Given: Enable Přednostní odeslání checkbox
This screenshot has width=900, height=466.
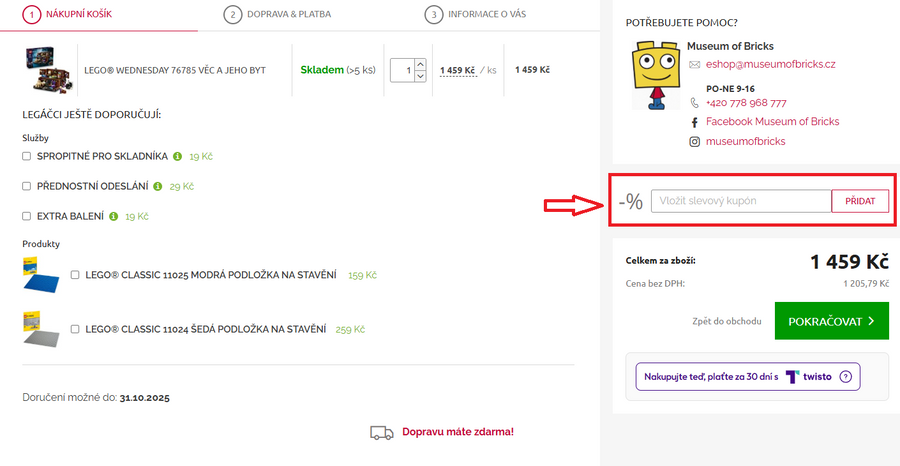Looking at the screenshot, I should pyautogui.click(x=26, y=186).
